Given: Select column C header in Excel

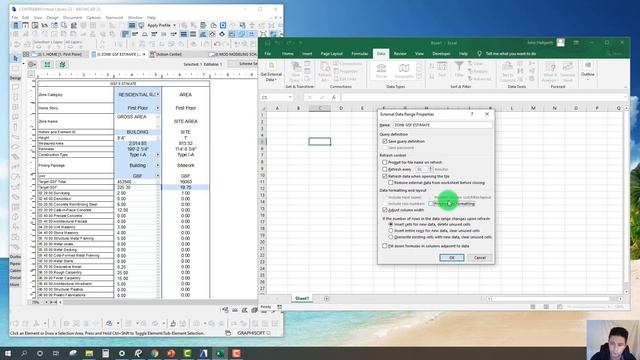Looking at the screenshot, I should (x=320, y=108).
